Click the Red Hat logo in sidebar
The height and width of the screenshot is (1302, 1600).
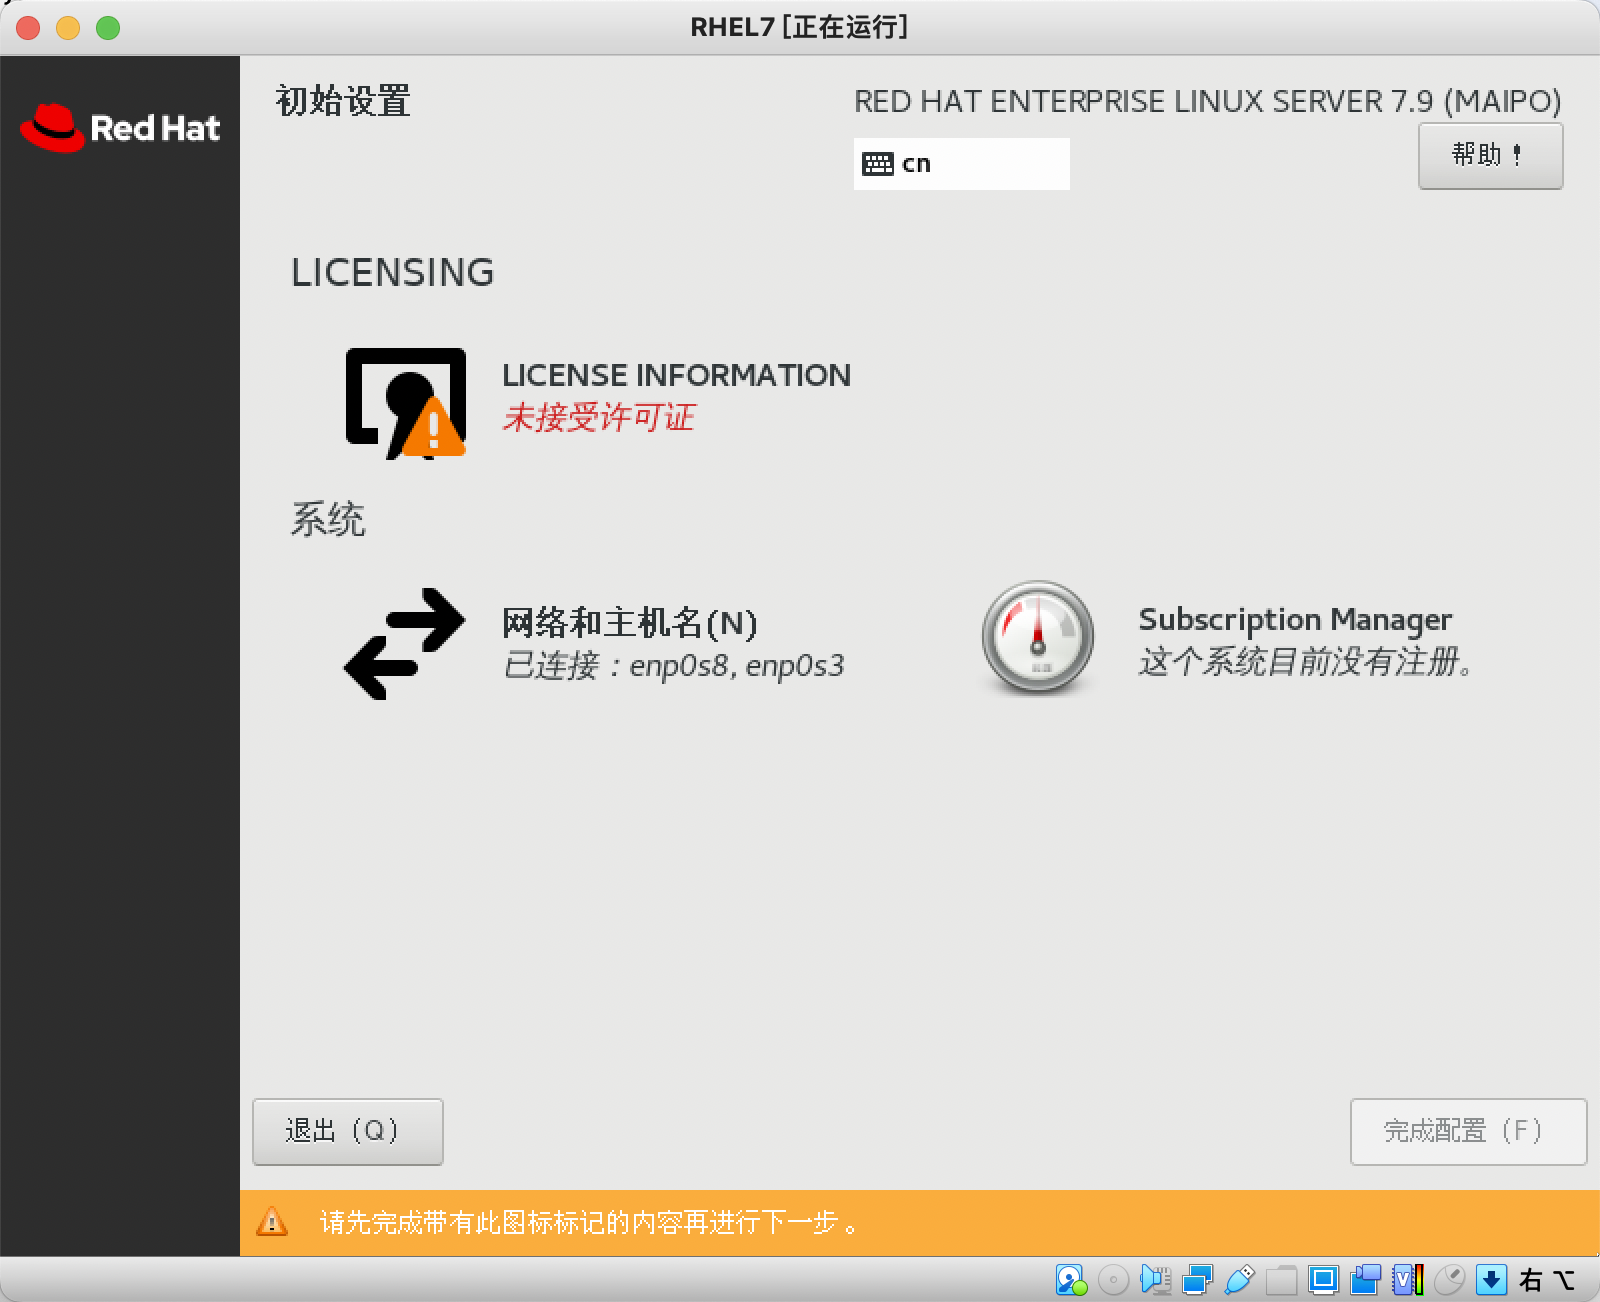tap(120, 128)
